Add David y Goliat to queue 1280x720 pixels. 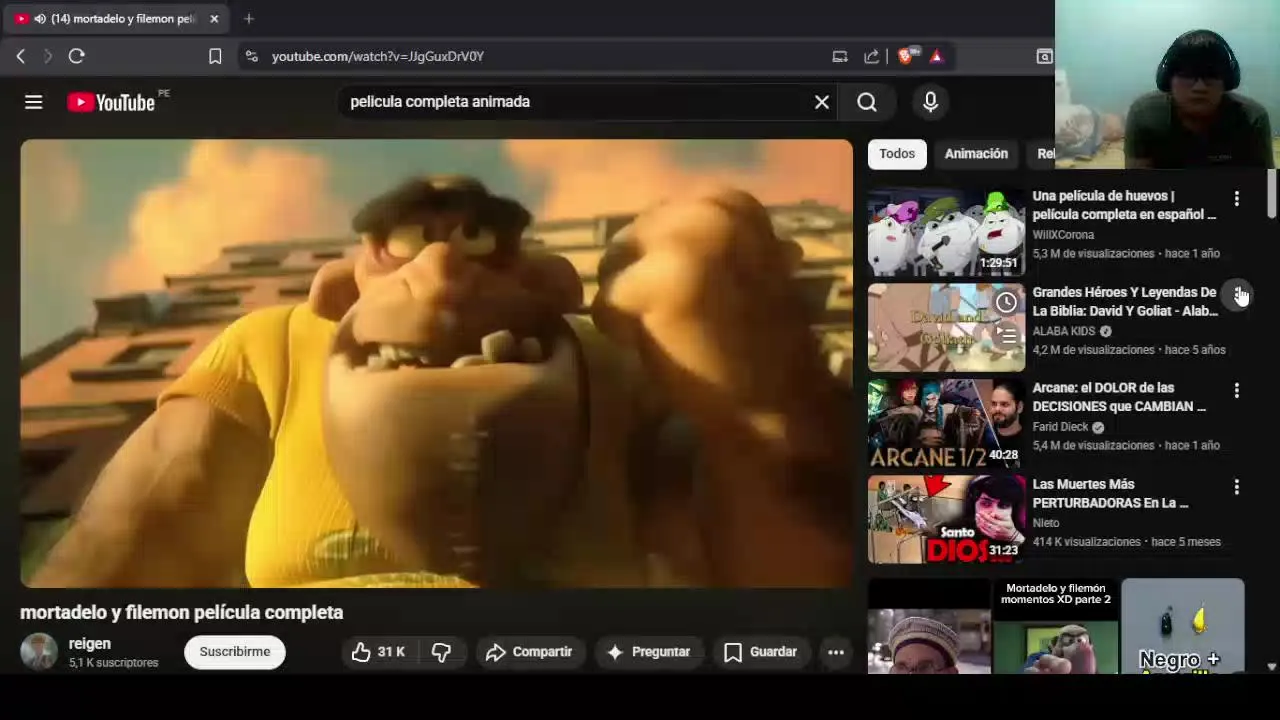(1007, 336)
